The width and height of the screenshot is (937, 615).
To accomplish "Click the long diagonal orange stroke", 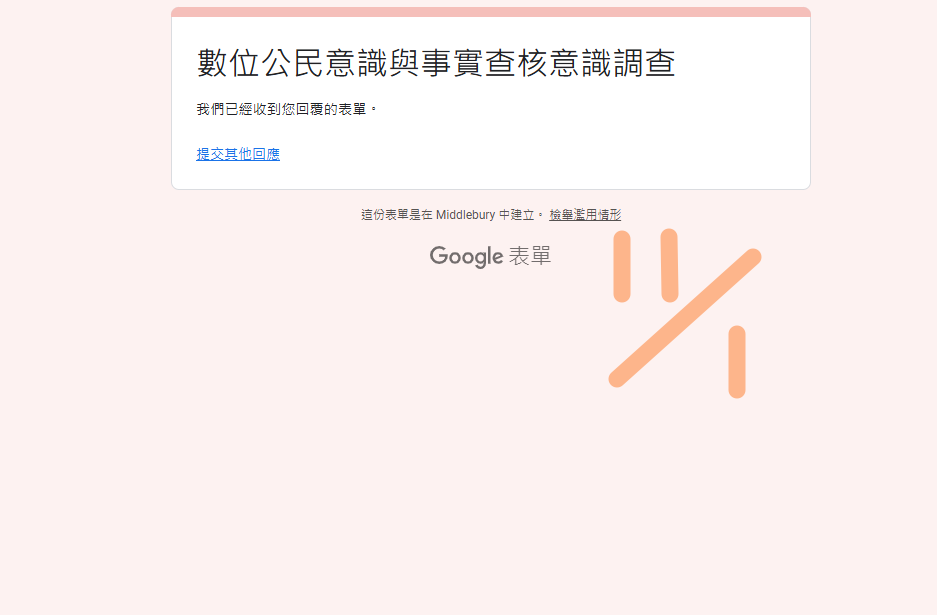I will [x=685, y=318].
